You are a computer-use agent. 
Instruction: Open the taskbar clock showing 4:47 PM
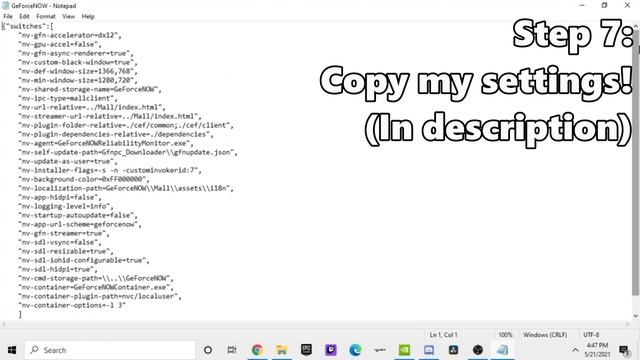pyautogui.click(x=598, y=350)
